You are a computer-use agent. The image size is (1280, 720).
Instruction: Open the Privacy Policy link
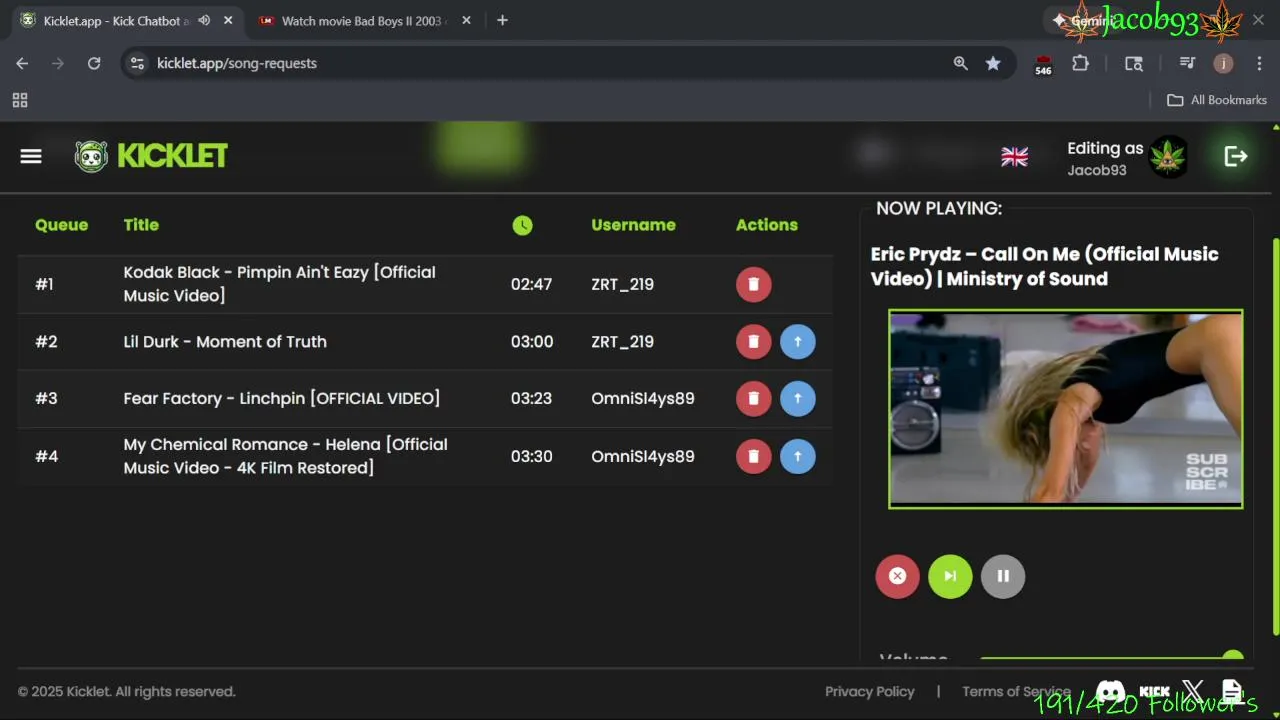pos(869,691)
